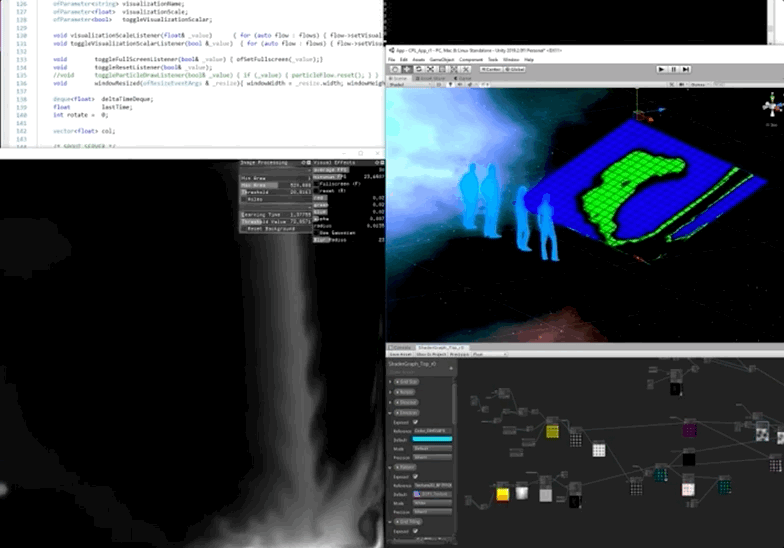Toggle scene lighting bulb icon
Screen dimensions: 784x548
click(450, 85)
